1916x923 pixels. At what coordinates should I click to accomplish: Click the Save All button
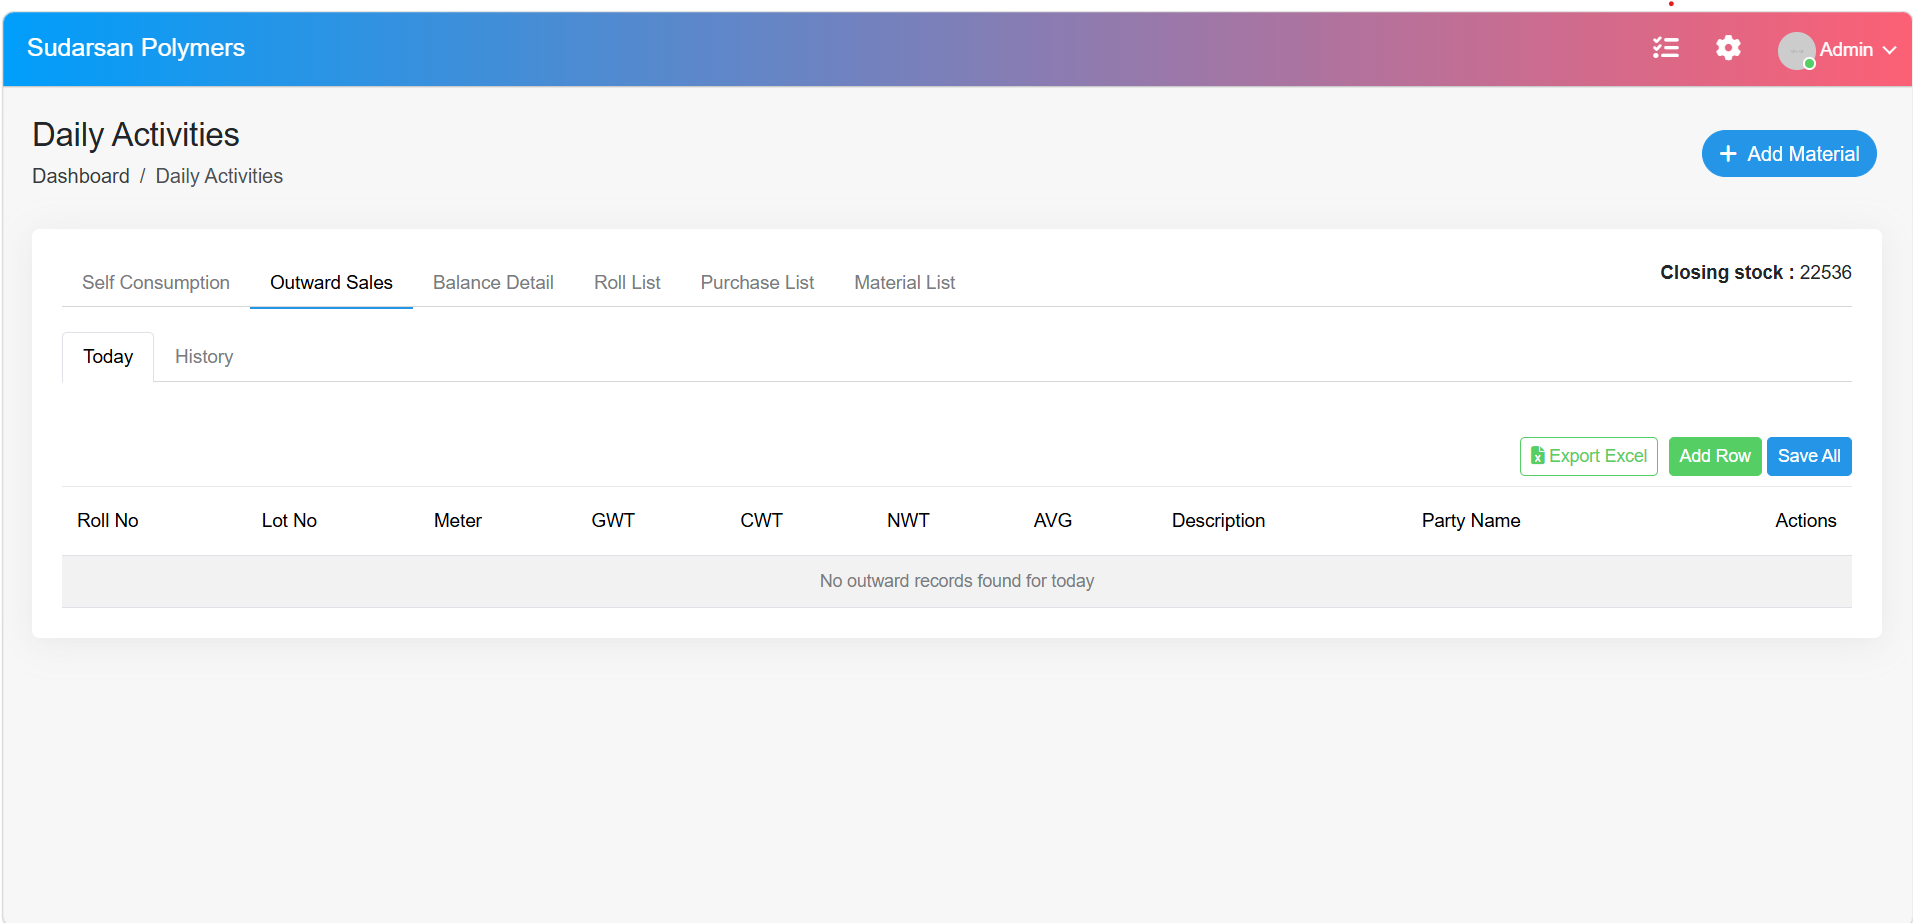1808,456
